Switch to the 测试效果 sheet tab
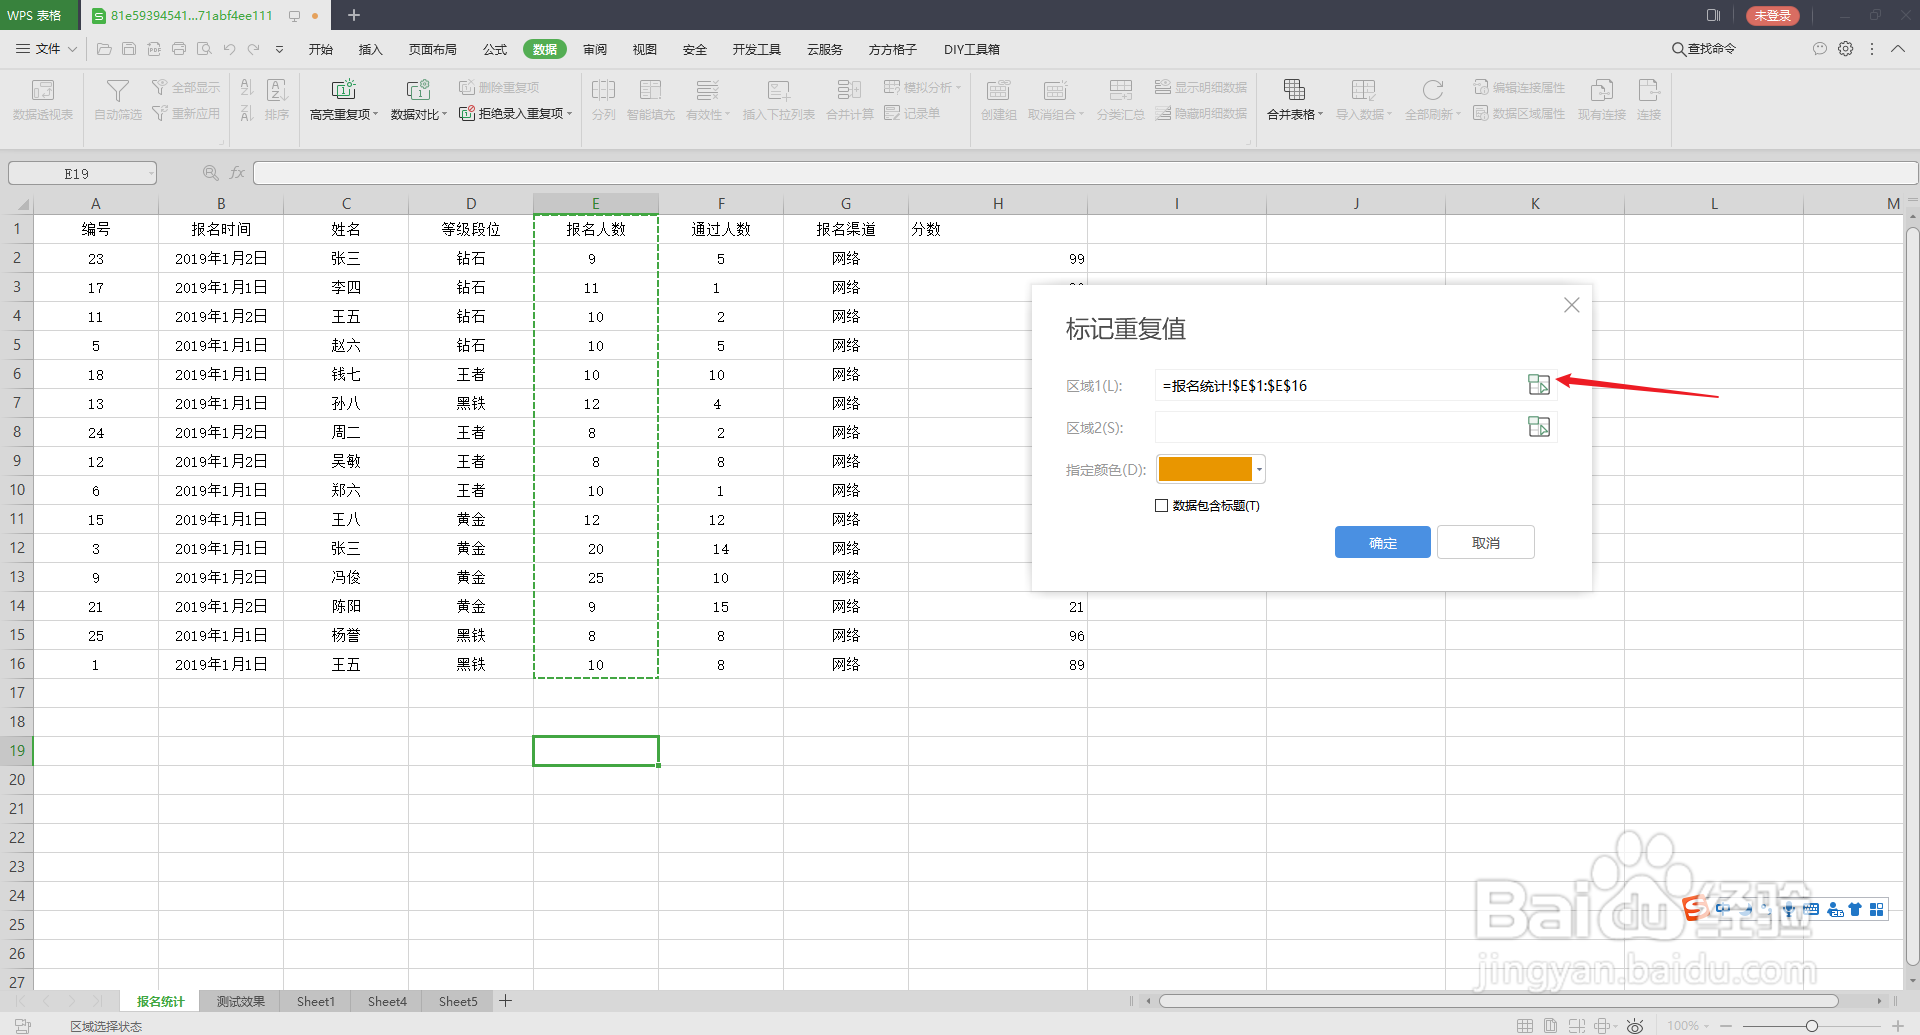The width and height of the screenshot is (1920, 1035). click(240, 1001)
